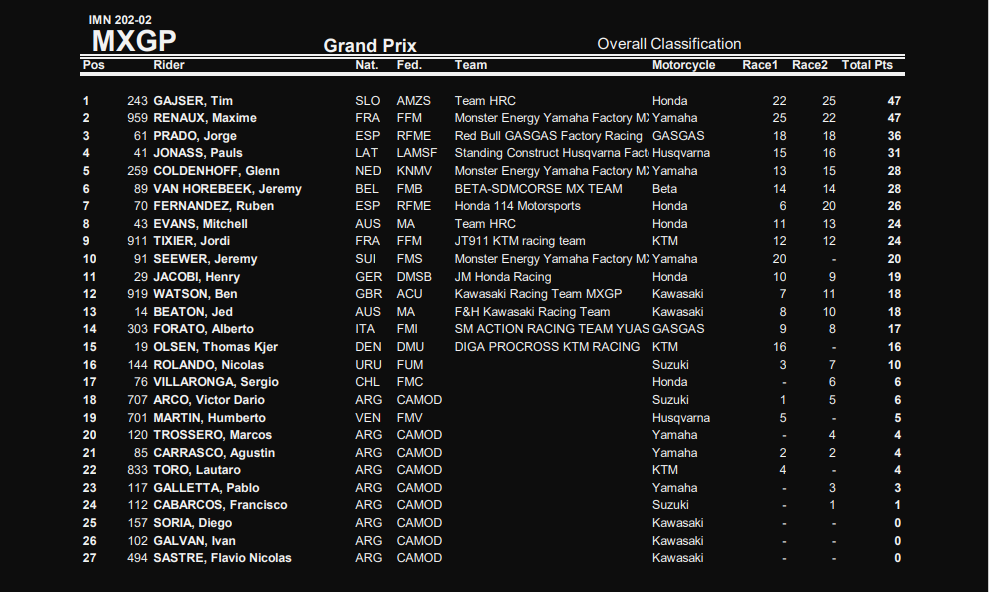Select rider VILLARONGA, Sergio

click(x=215, y=382)
